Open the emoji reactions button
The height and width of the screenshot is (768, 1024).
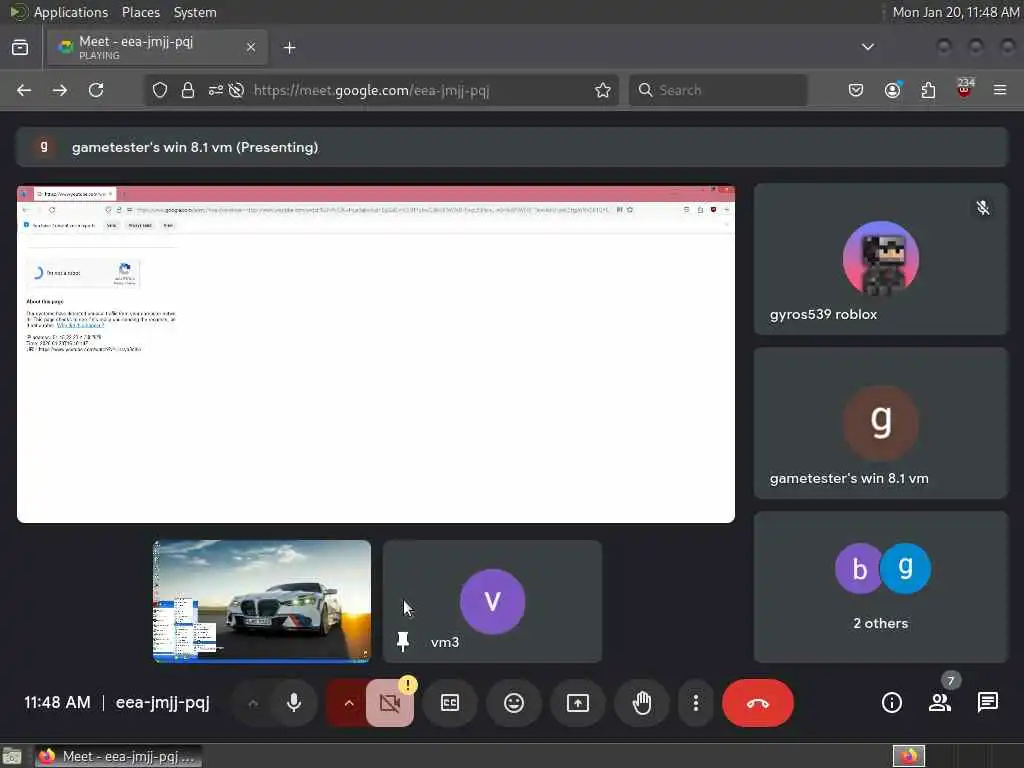click(x=514, y=703)
